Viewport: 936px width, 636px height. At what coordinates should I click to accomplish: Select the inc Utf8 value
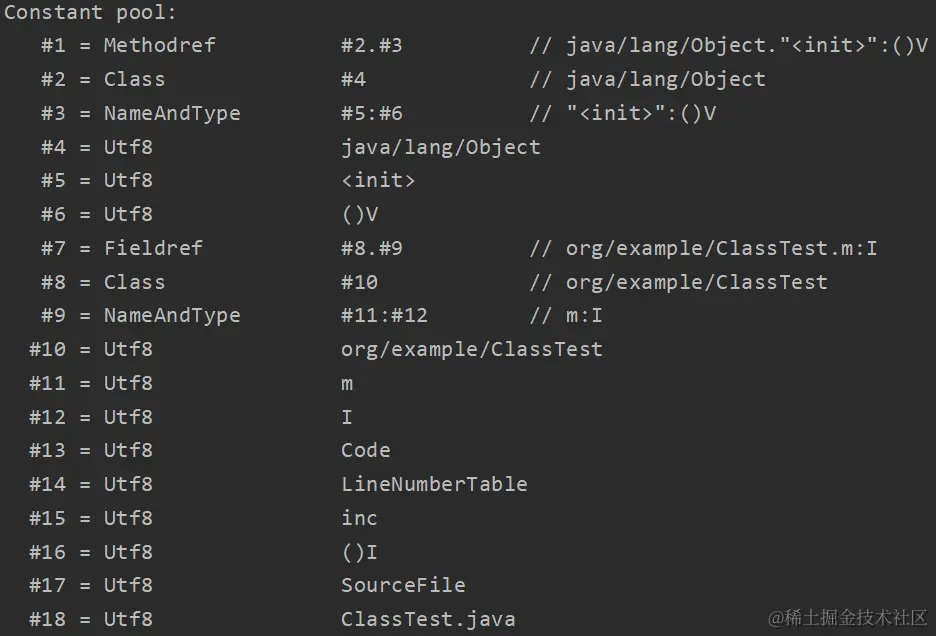point(359,518)
